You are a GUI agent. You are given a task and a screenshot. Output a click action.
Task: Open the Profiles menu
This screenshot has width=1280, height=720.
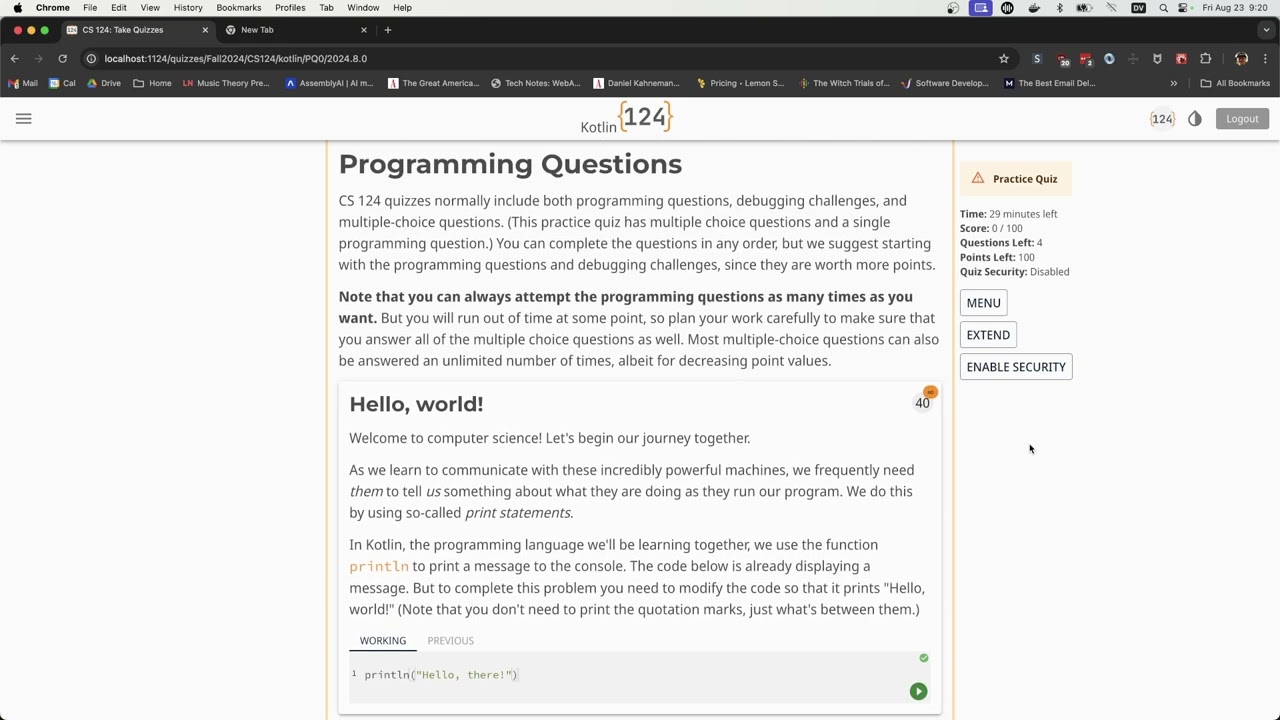[290, 8]
